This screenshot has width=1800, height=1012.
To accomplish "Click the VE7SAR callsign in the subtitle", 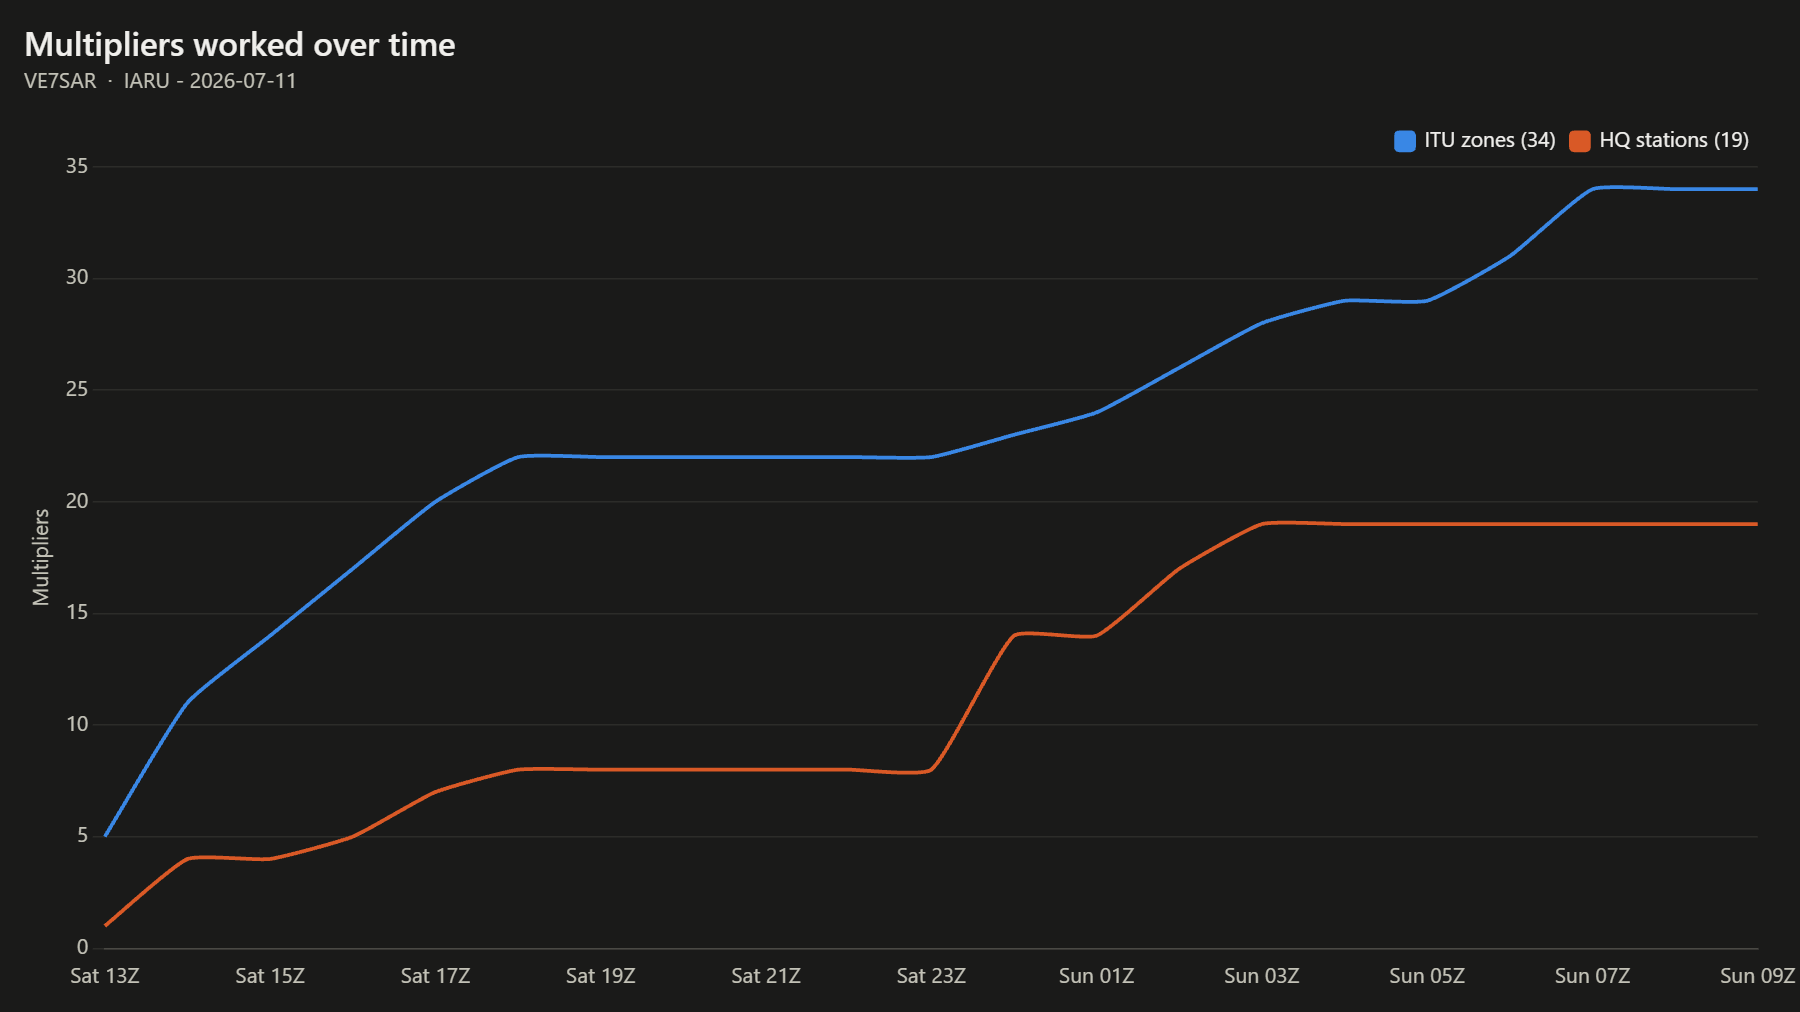I will tap(60, 81).
